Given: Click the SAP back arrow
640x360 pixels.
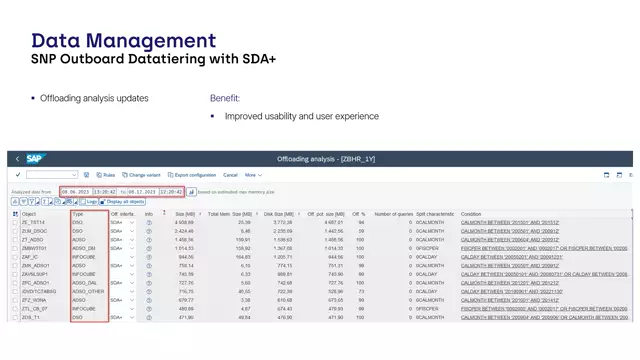Looking at the screenshot, I should click(17, 159).
